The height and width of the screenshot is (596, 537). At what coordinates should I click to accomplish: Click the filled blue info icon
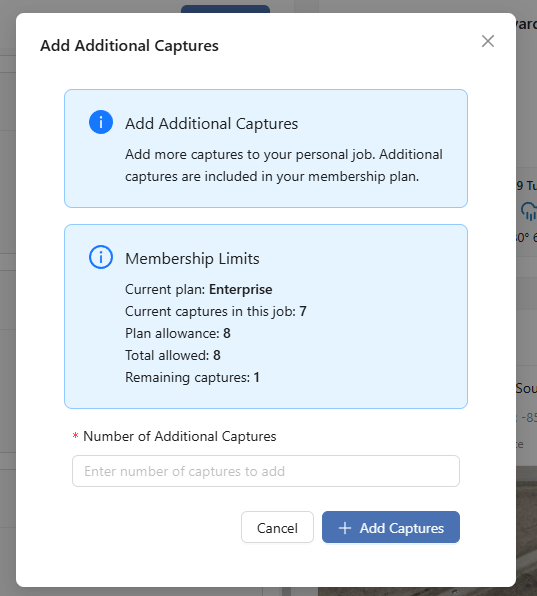click(x=101, y=122)
